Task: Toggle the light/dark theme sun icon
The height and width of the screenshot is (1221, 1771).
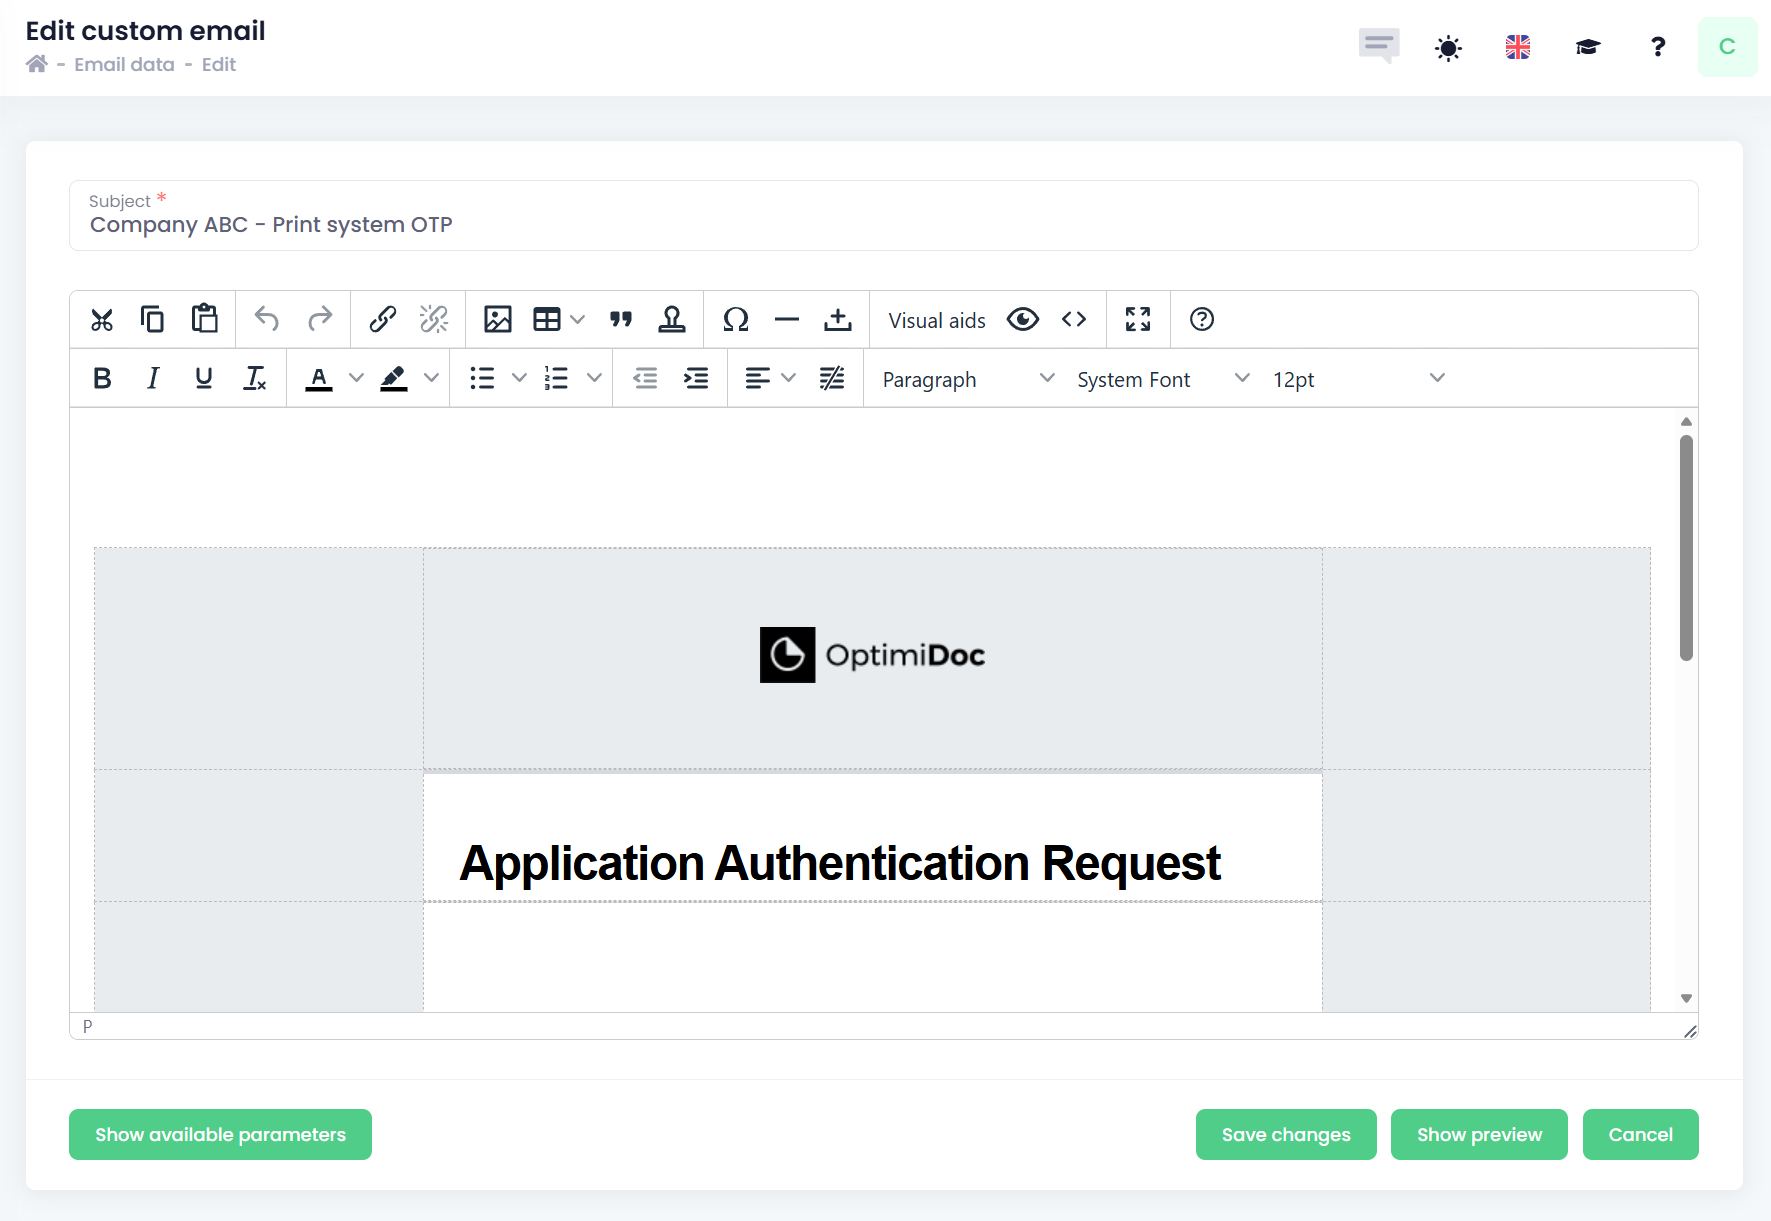Action: click(x=1448, y=47)
